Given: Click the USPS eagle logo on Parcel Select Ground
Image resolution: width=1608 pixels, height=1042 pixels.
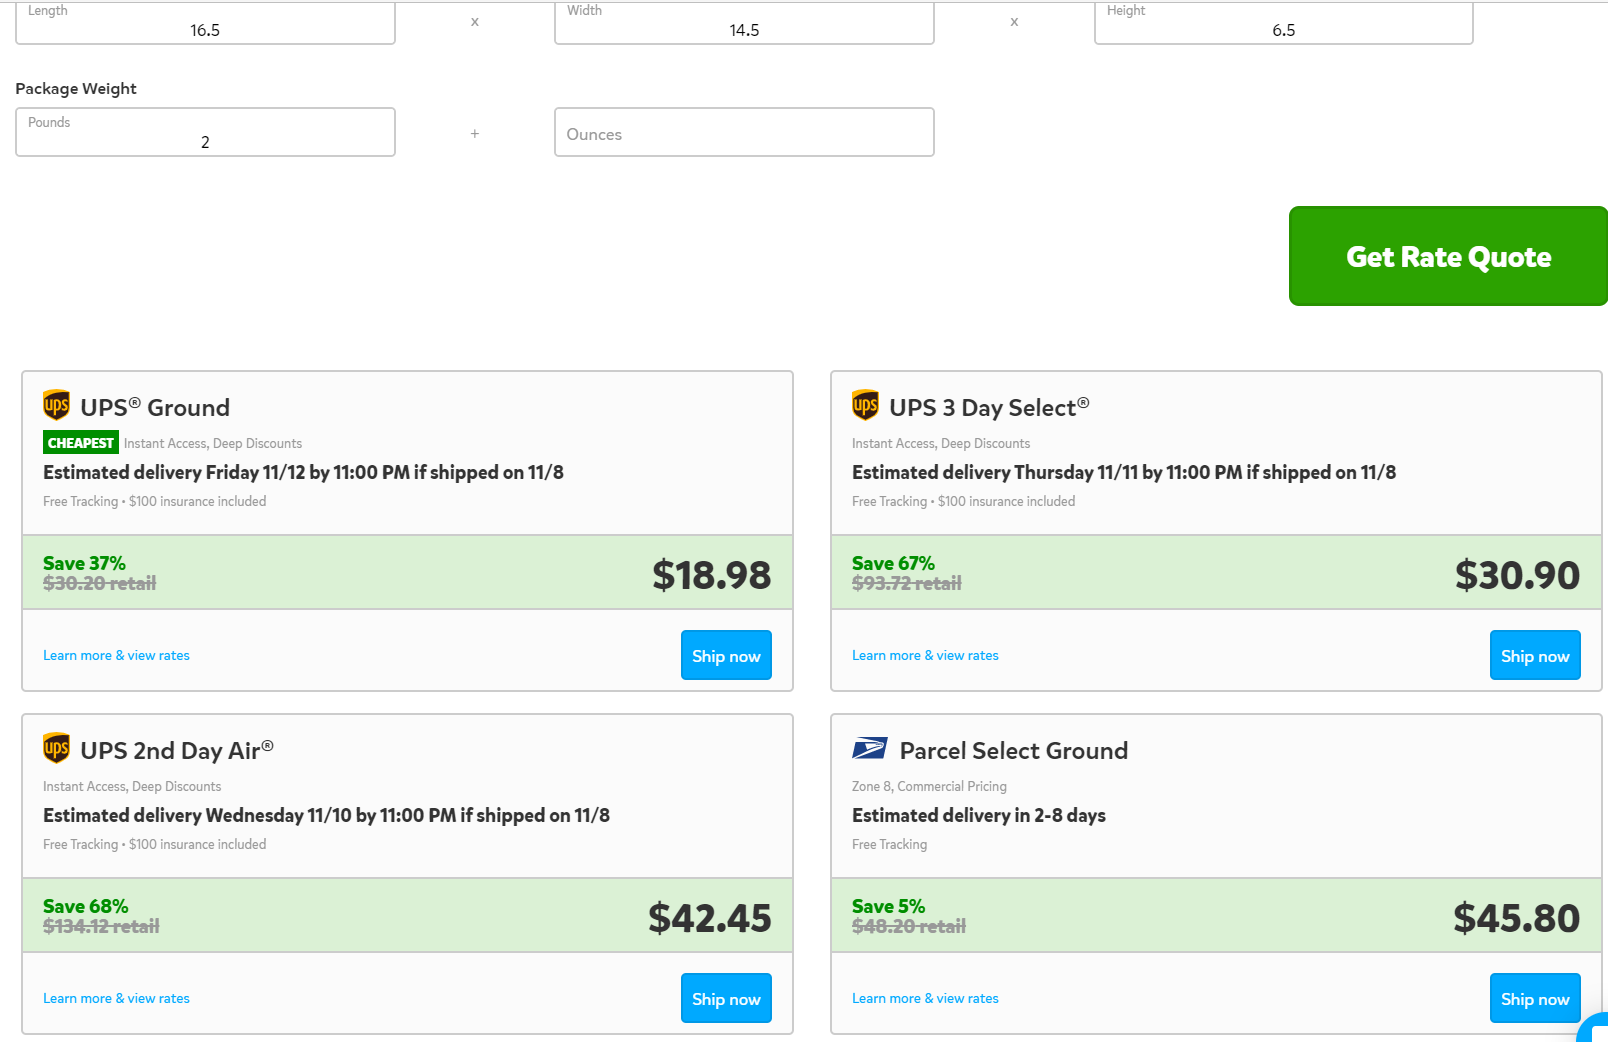Looking at the screenshot, I should (870, 748).
